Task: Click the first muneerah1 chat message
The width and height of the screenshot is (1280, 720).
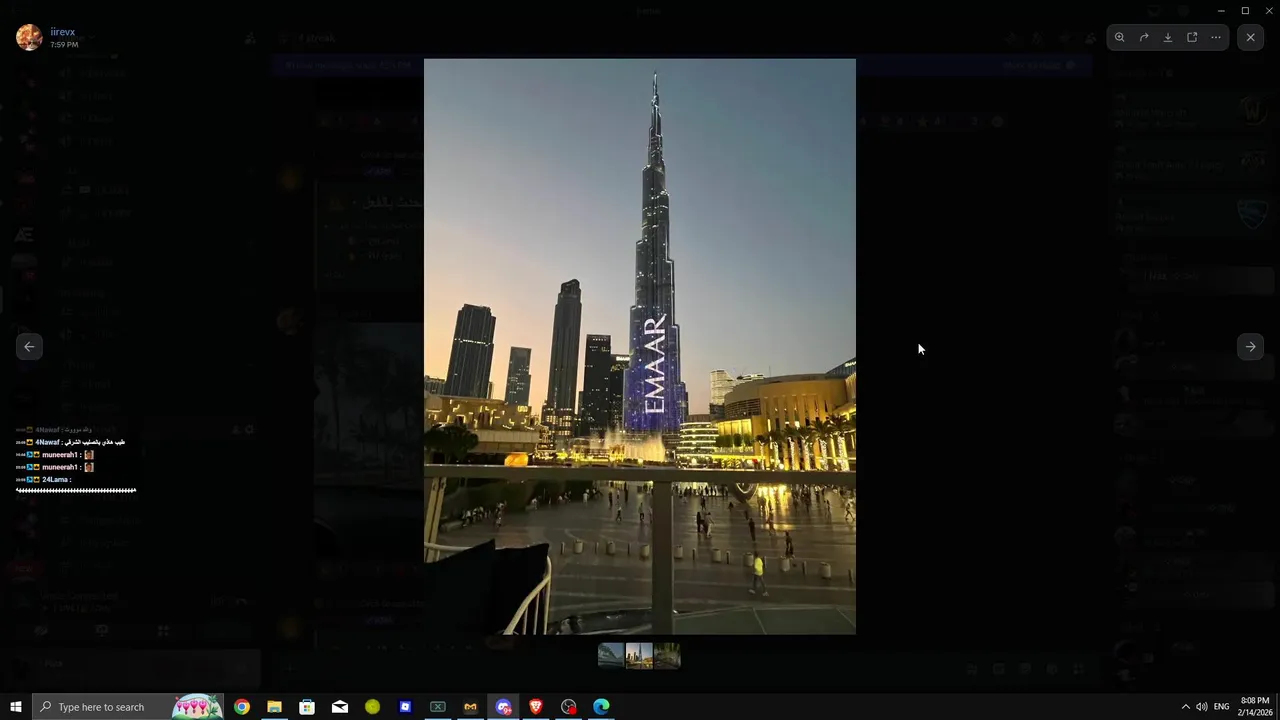Action: 55,455
